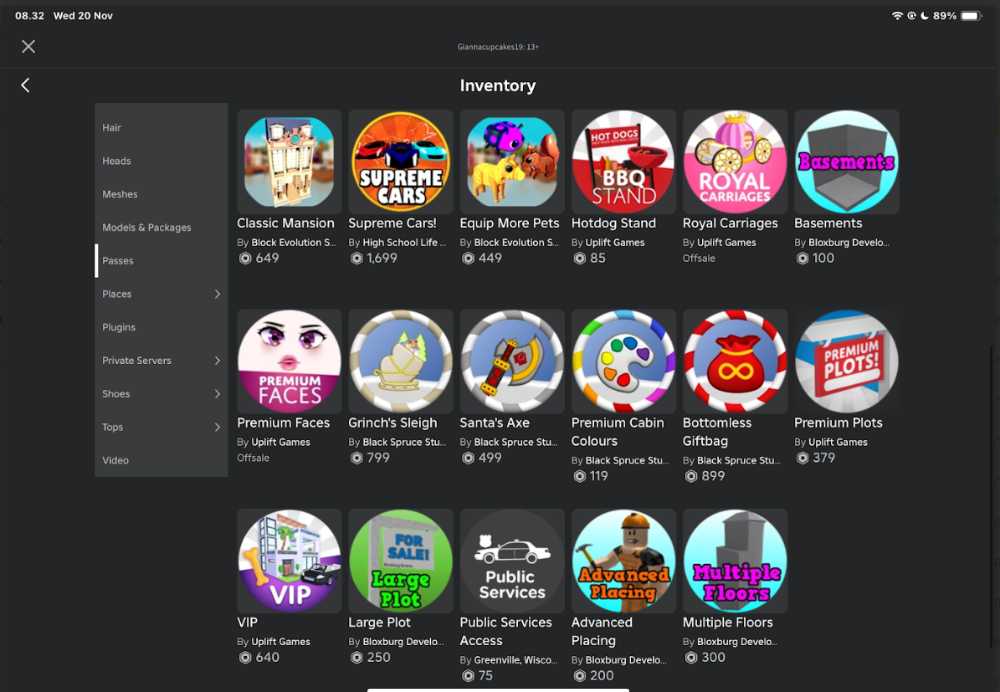Viewport: 1000px width, 692px height.
Task: Open the Royal Carriages pass icon
Action: pyautogui.click(x=735, y=162)
